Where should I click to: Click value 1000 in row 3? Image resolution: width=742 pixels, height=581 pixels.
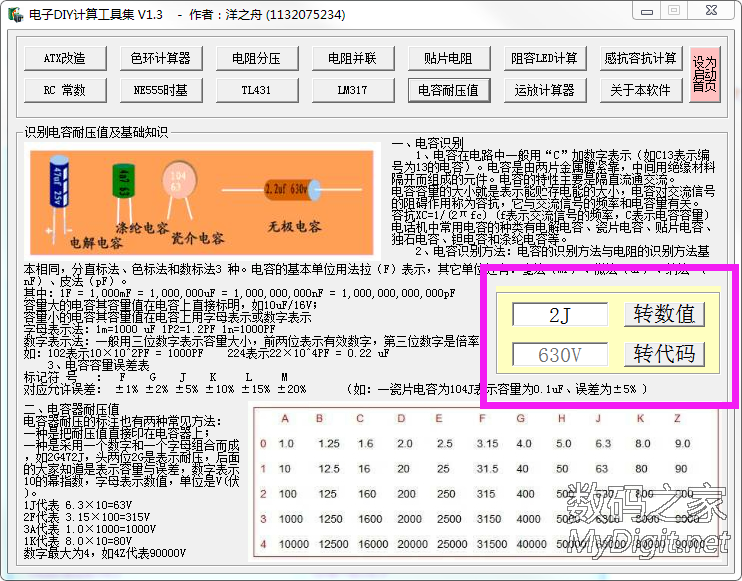(291, 519)
